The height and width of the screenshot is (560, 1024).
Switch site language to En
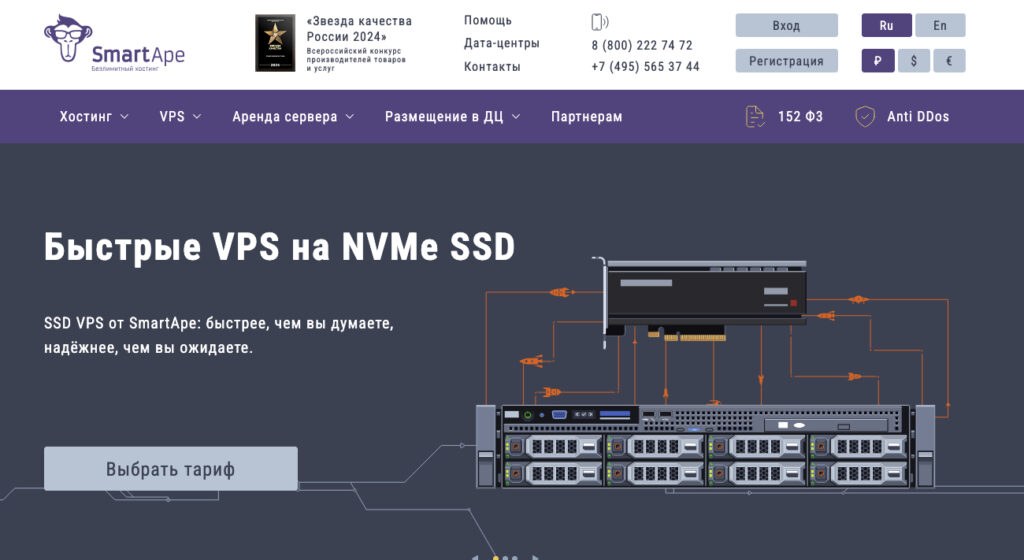coord(940,25)
